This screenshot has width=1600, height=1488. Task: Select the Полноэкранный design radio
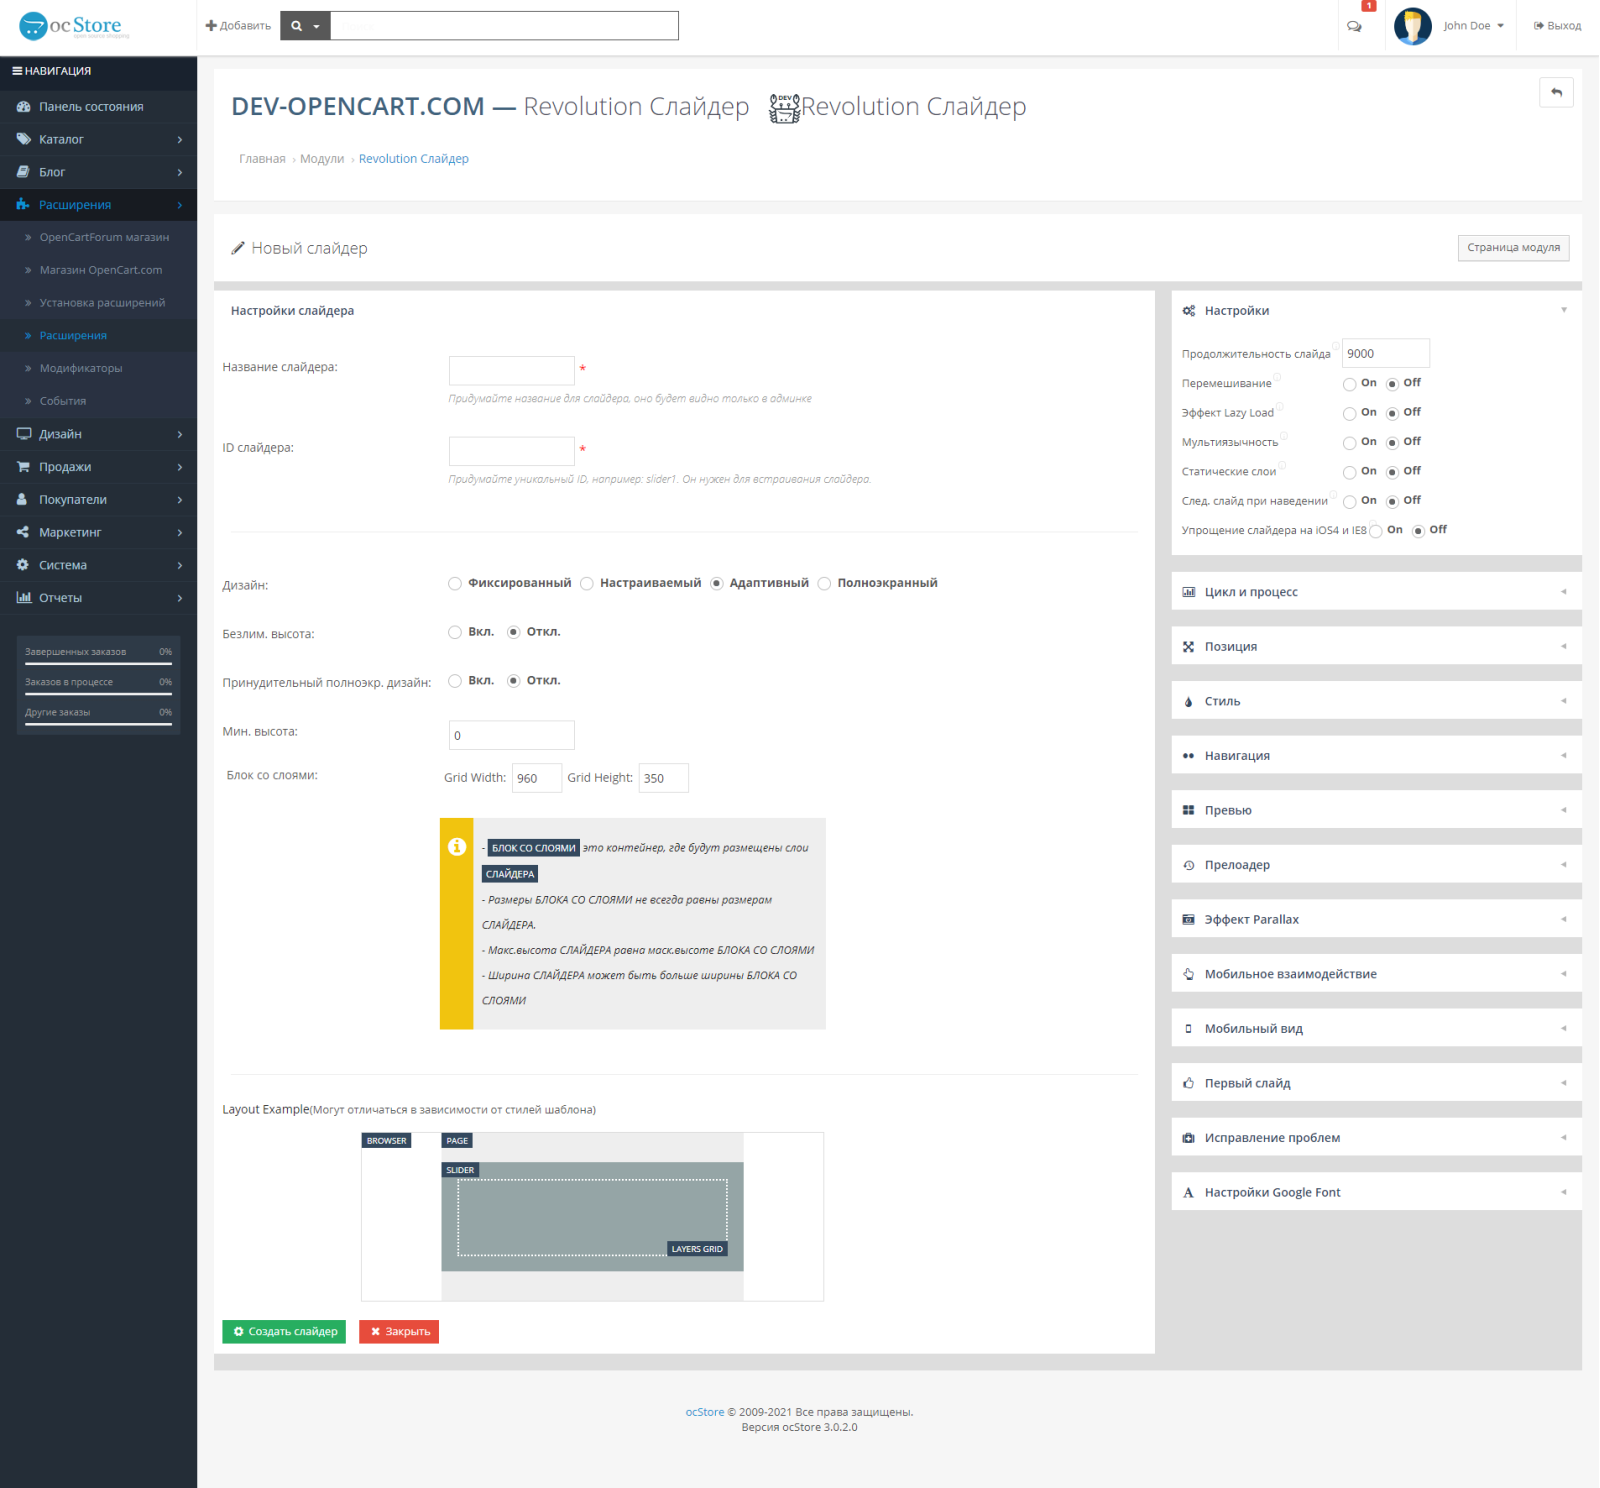(824, 584)
